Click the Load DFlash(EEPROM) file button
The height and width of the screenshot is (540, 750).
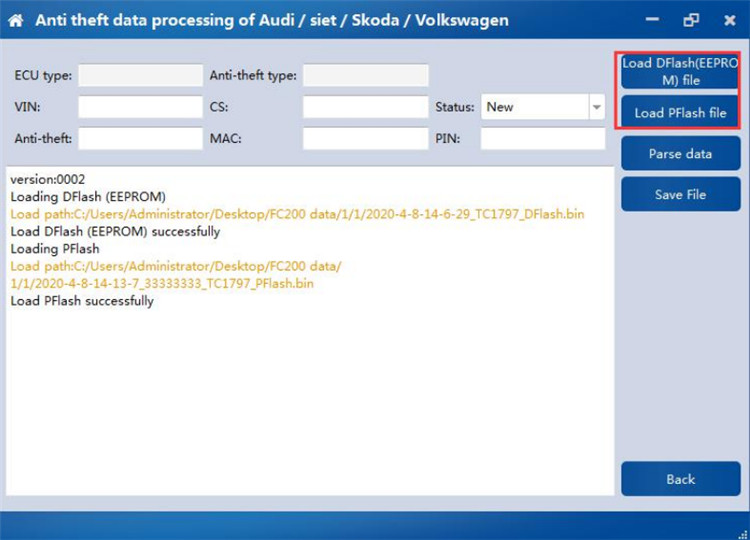[x=680, y=72]
